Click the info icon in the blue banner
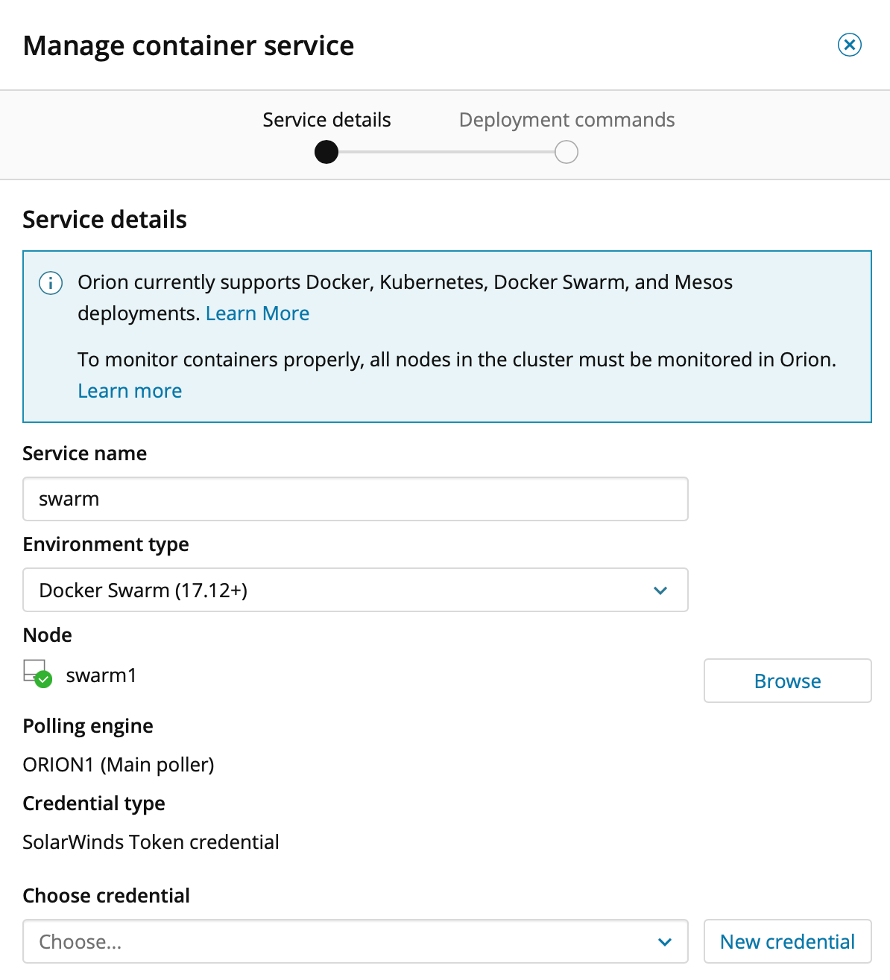 tap(50, 283)
